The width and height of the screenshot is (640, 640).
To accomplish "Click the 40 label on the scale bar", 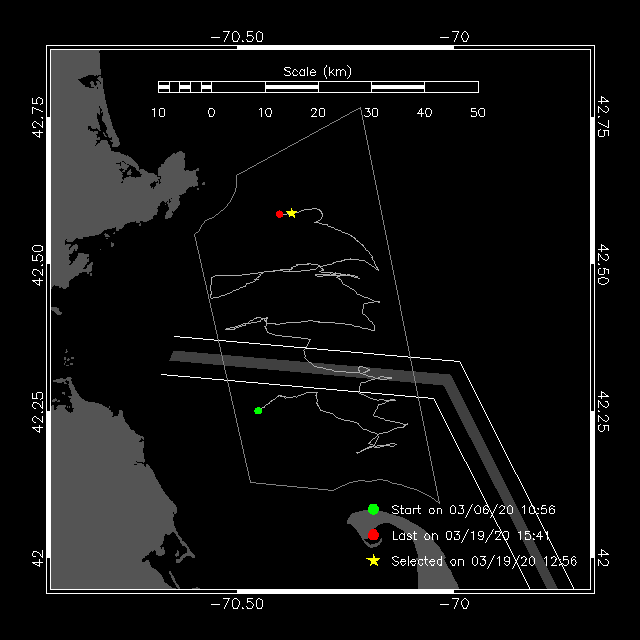I will tap(424, 112).
